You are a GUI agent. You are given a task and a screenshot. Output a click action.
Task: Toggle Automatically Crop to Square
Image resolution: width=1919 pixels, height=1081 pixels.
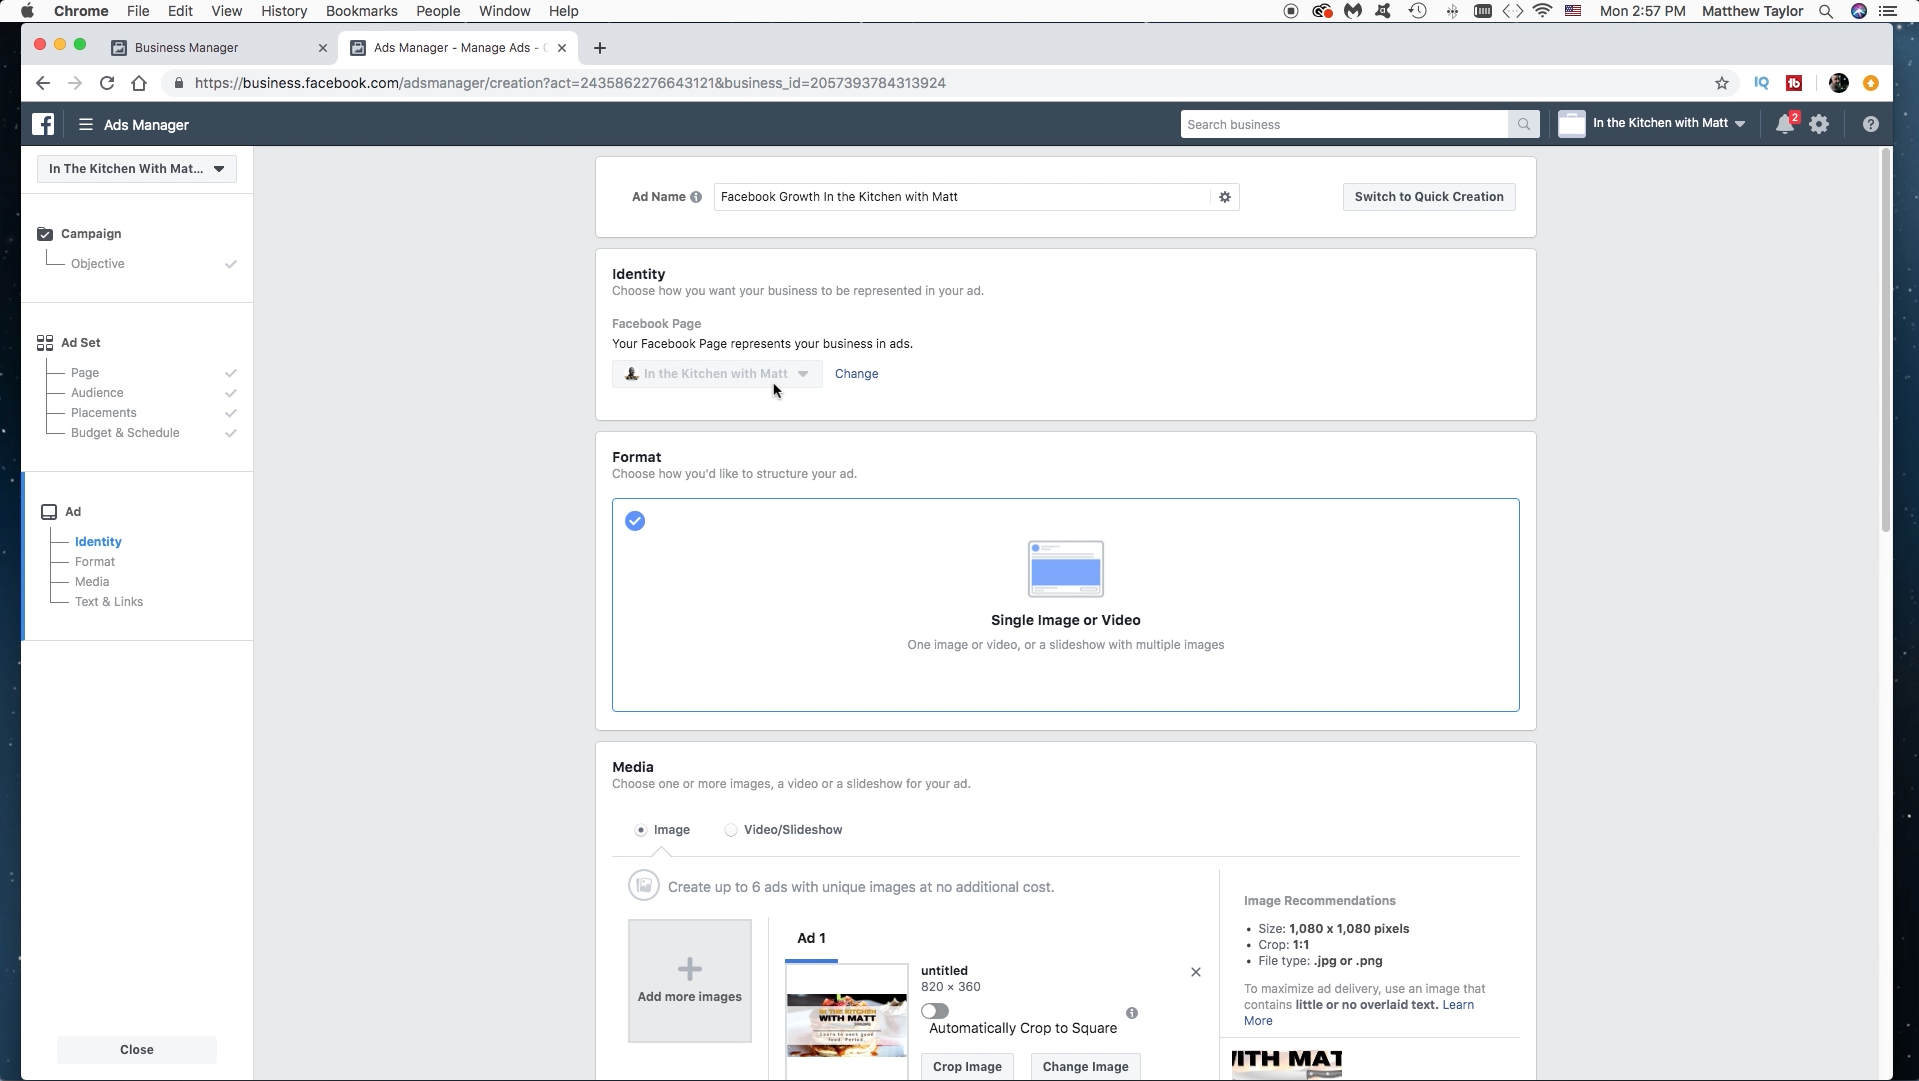(x=935, y=1012)
